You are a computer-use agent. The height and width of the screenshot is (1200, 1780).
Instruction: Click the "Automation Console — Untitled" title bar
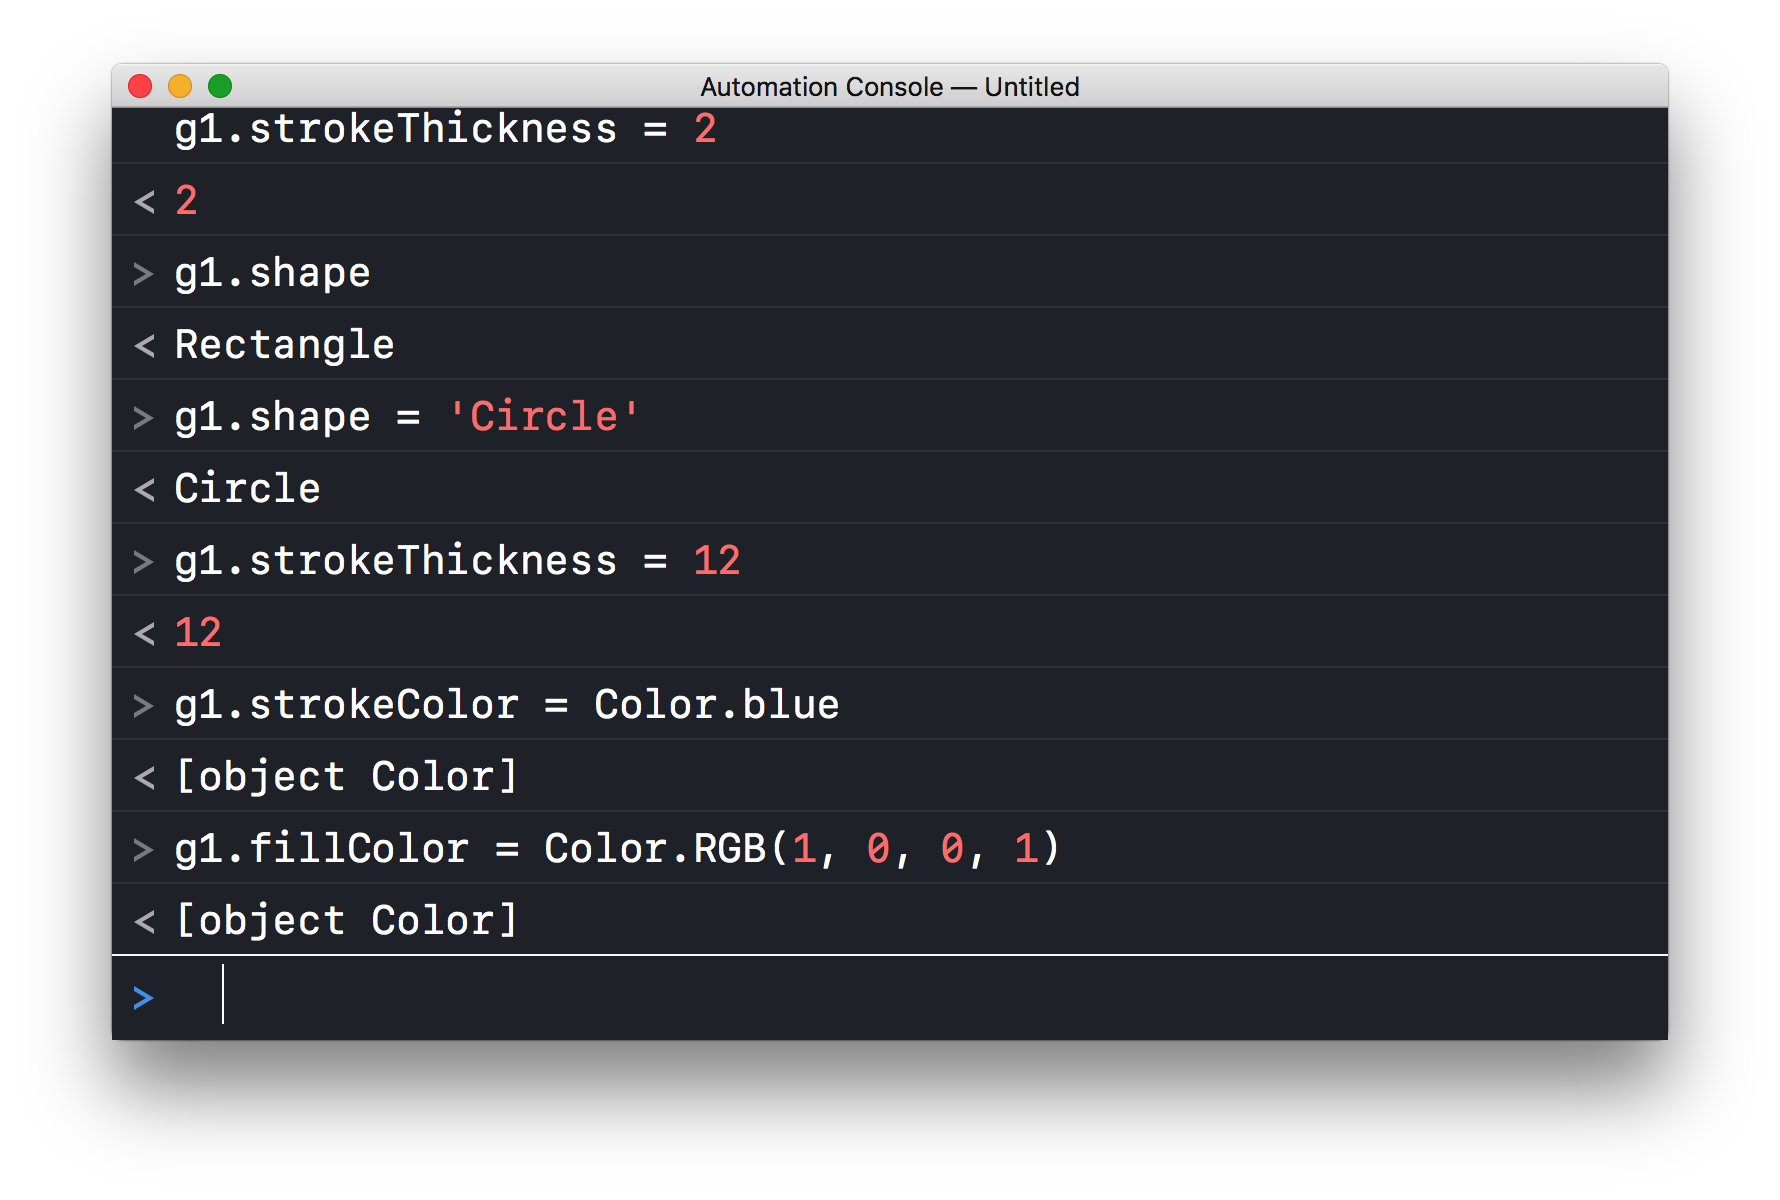tap(889, 87)
